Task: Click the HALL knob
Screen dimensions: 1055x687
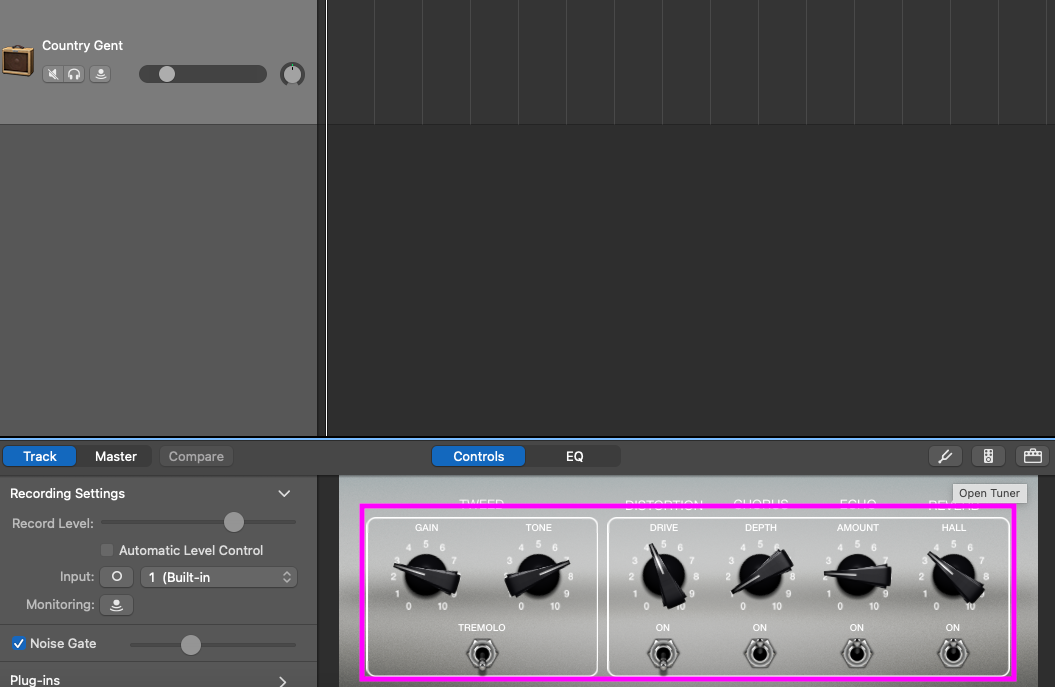Action: (x=954, y=576)
